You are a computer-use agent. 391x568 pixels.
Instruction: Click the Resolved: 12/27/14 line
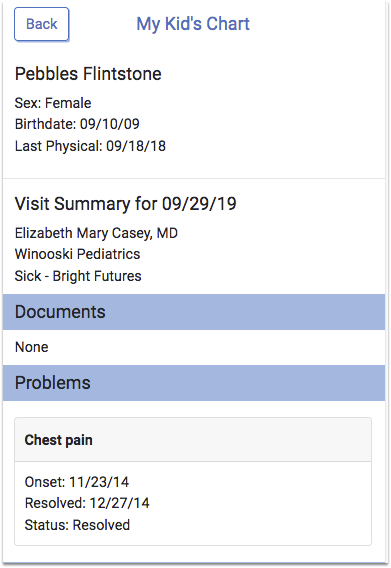point(87,503)
